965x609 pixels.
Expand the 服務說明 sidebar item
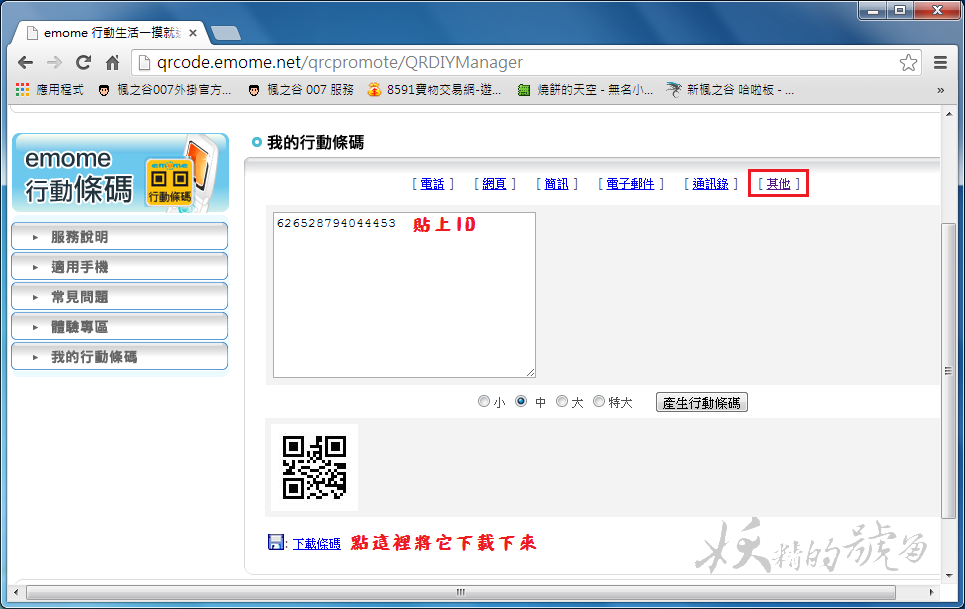click(x=119, y=236)
